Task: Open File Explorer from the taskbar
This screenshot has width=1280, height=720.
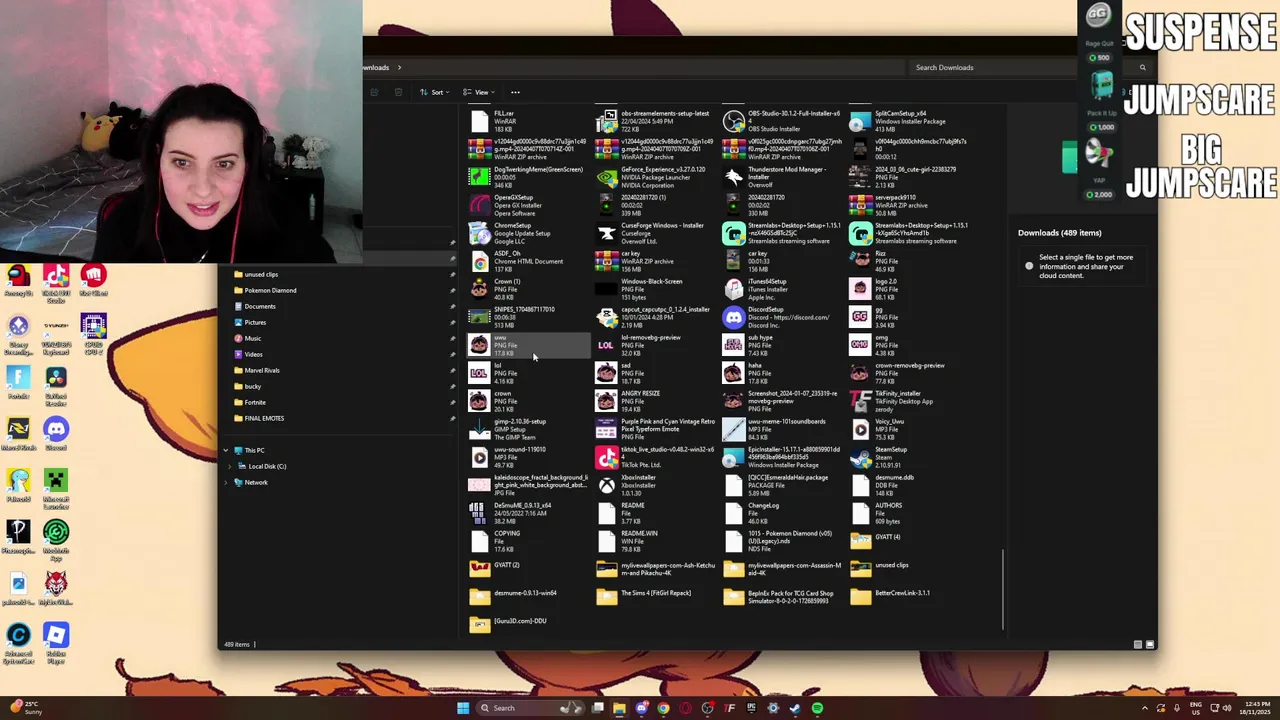Action: pos(619,708)
